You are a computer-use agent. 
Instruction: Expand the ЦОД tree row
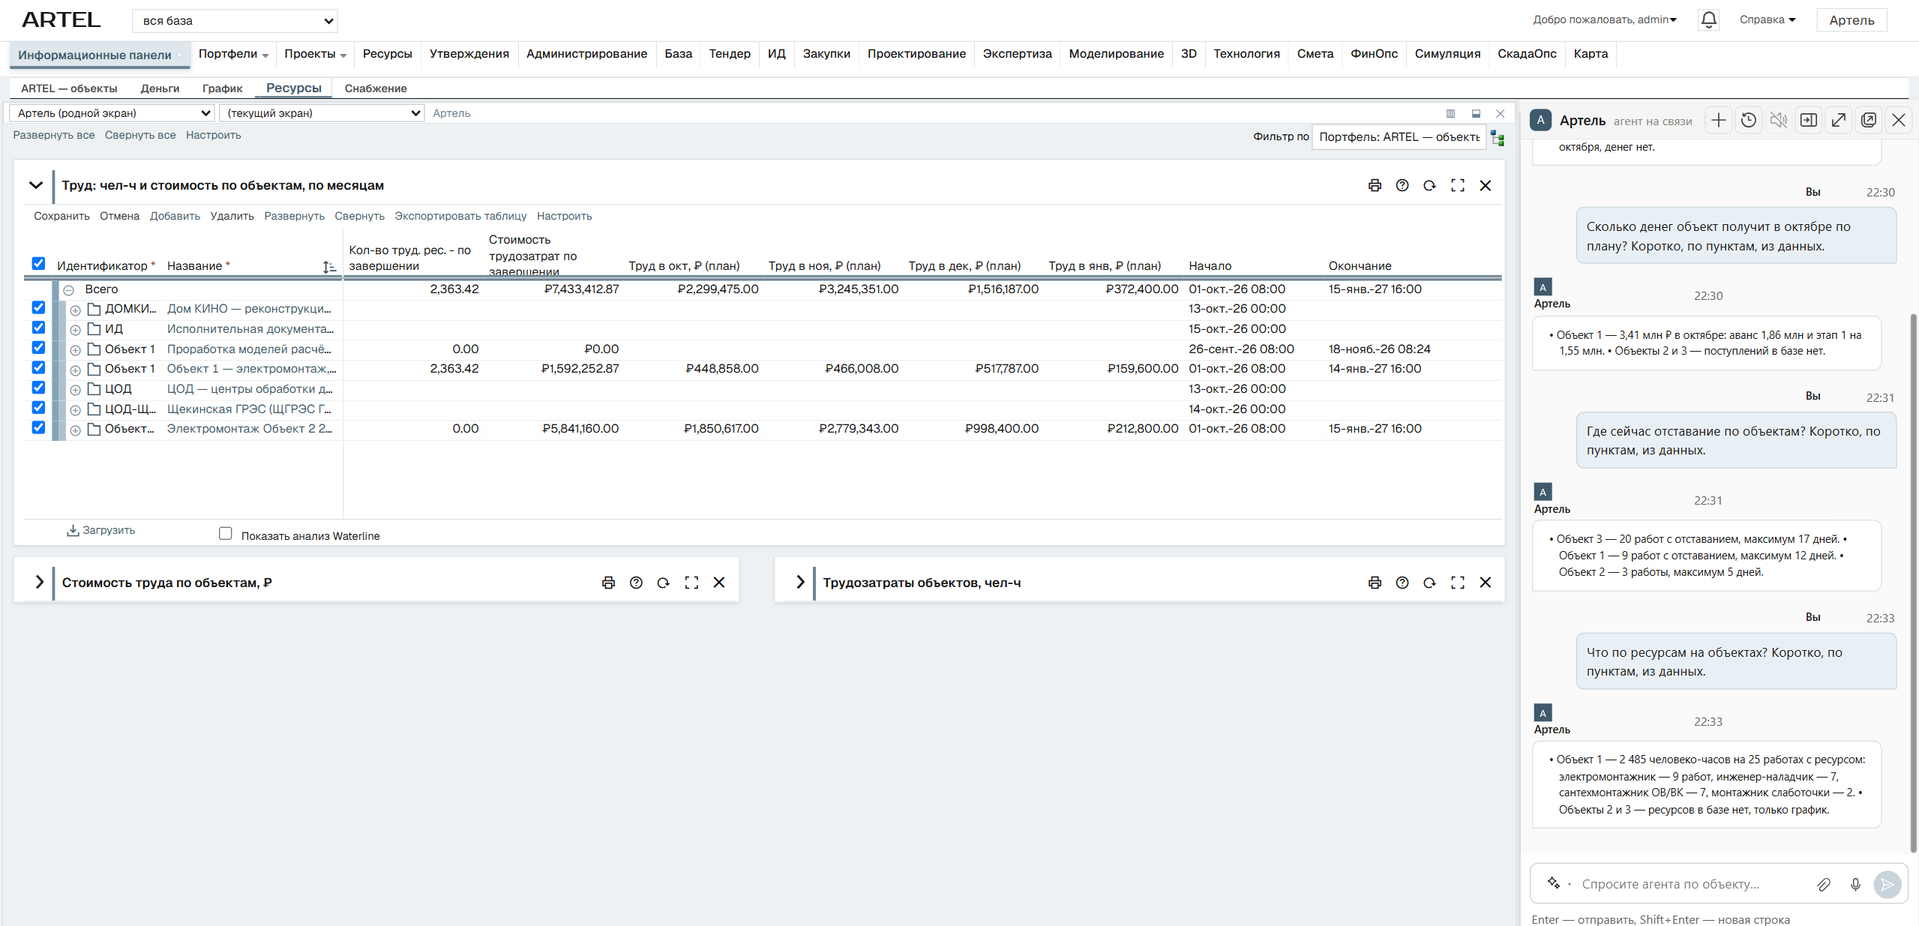[x=75, y=389]
